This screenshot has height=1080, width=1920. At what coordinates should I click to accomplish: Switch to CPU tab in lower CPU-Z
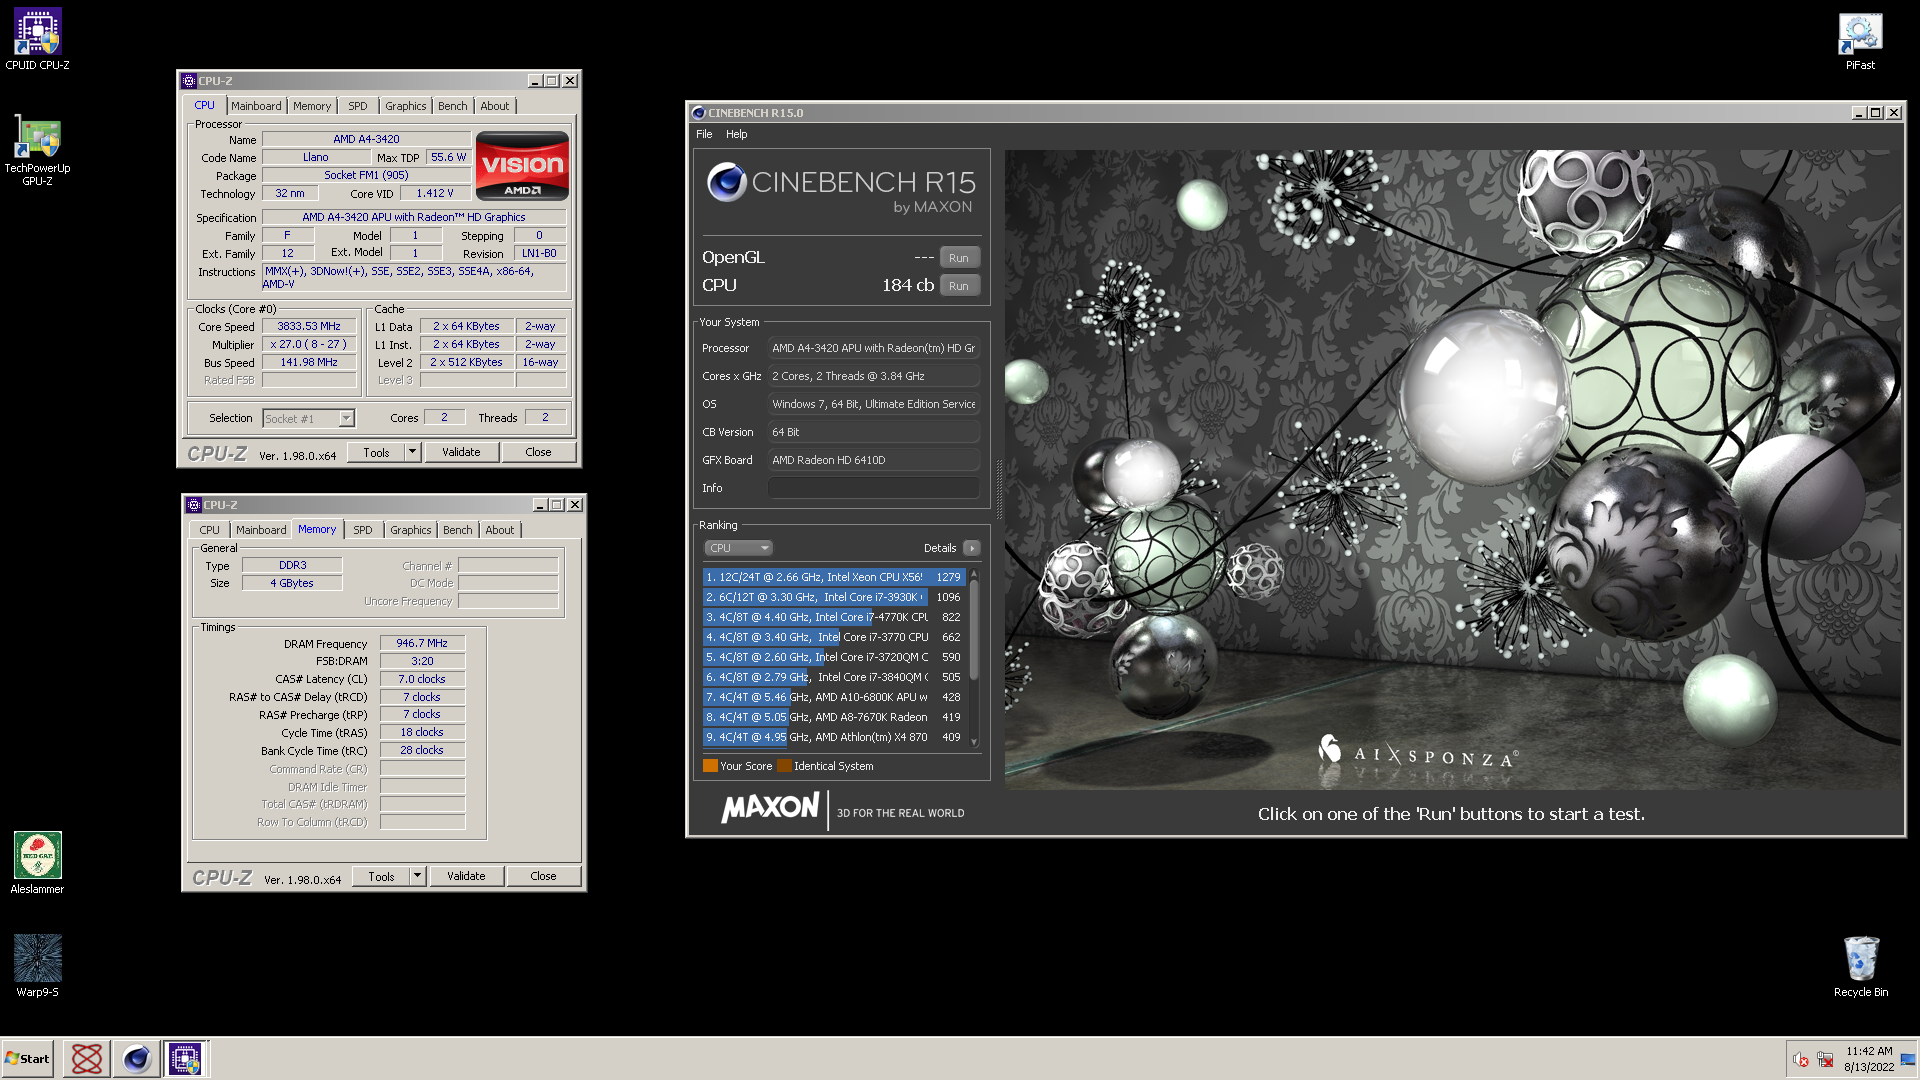[209, 530]
